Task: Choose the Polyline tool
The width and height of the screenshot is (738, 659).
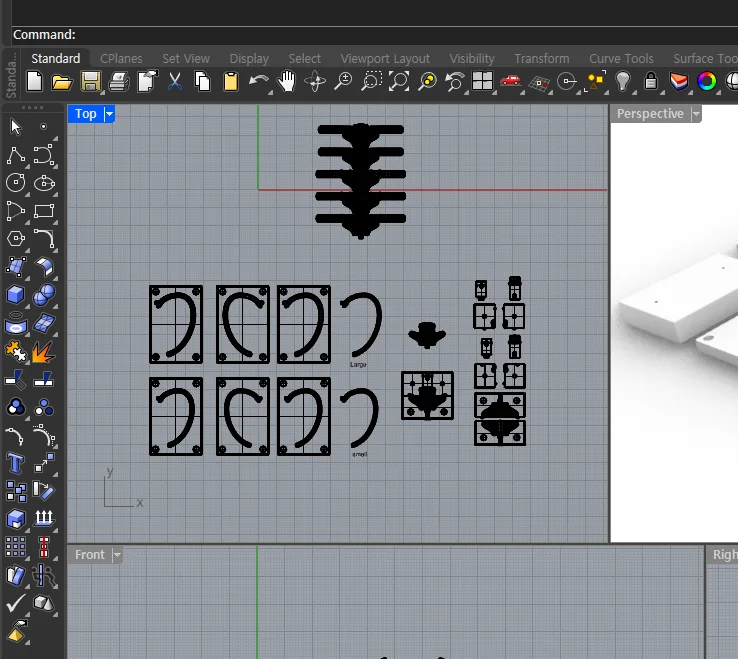Action: (16, 155)
